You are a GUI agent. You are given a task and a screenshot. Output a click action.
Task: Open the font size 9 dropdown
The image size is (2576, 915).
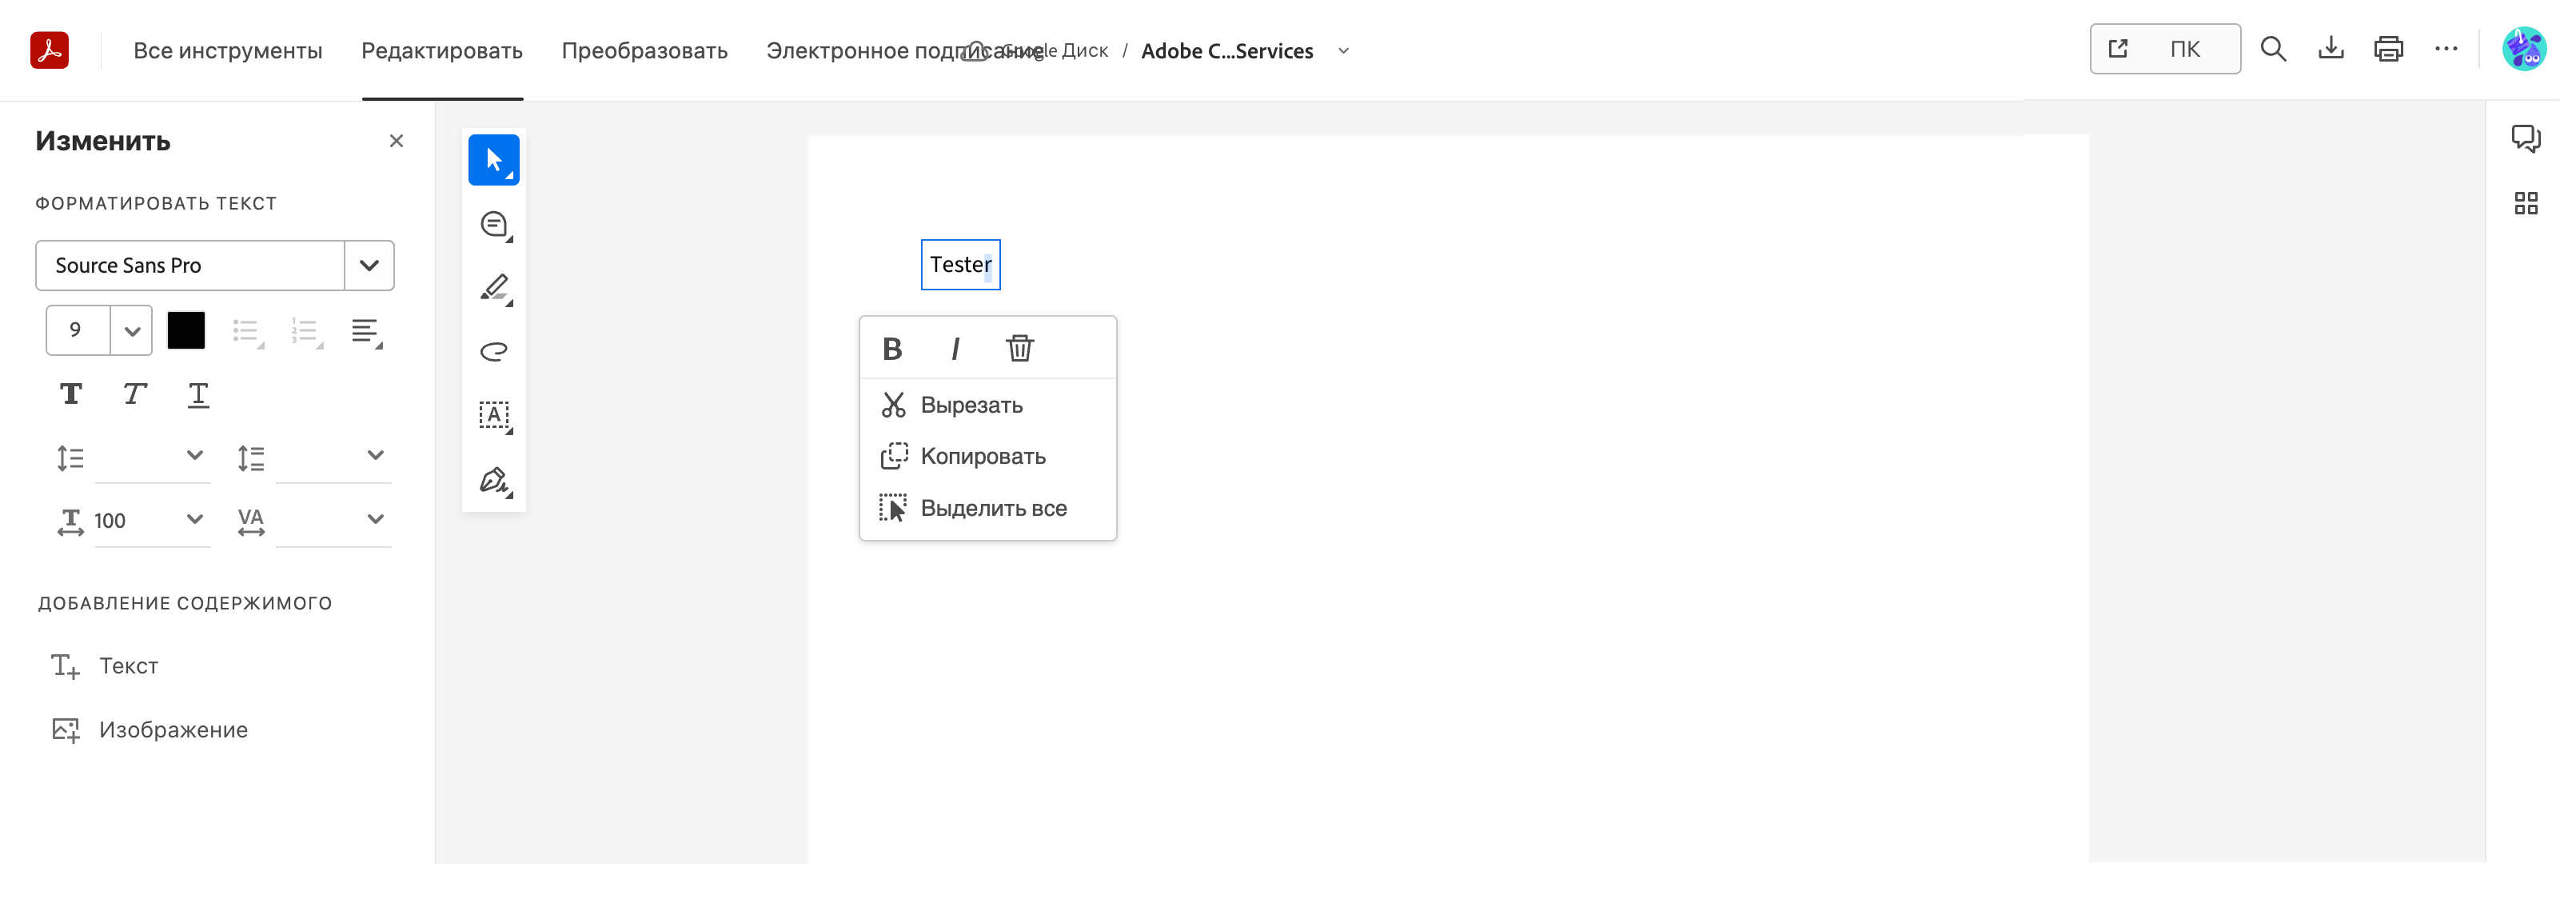point(131,331)
